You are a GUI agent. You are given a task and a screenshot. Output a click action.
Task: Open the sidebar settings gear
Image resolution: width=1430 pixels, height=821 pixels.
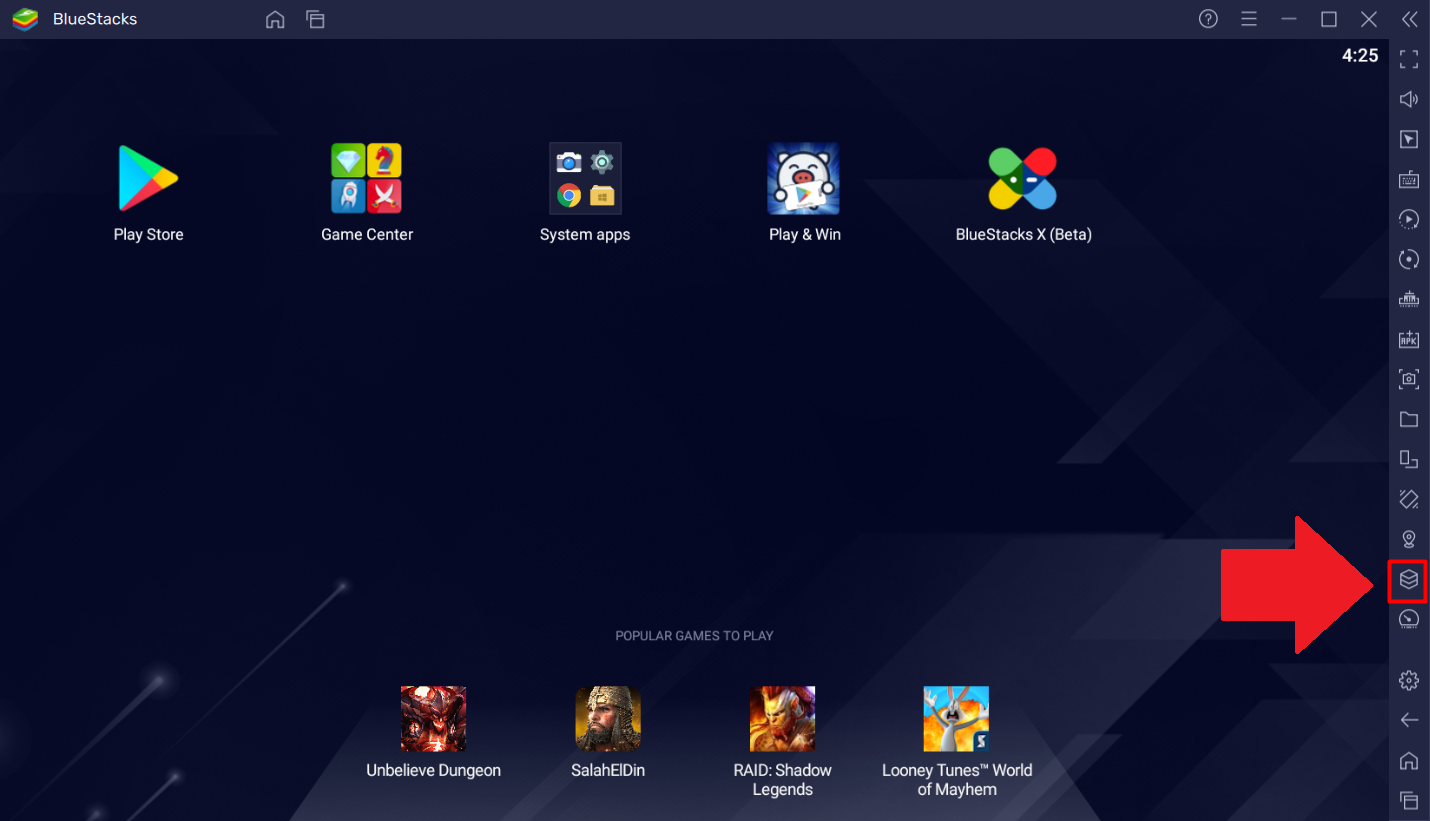1409,680
